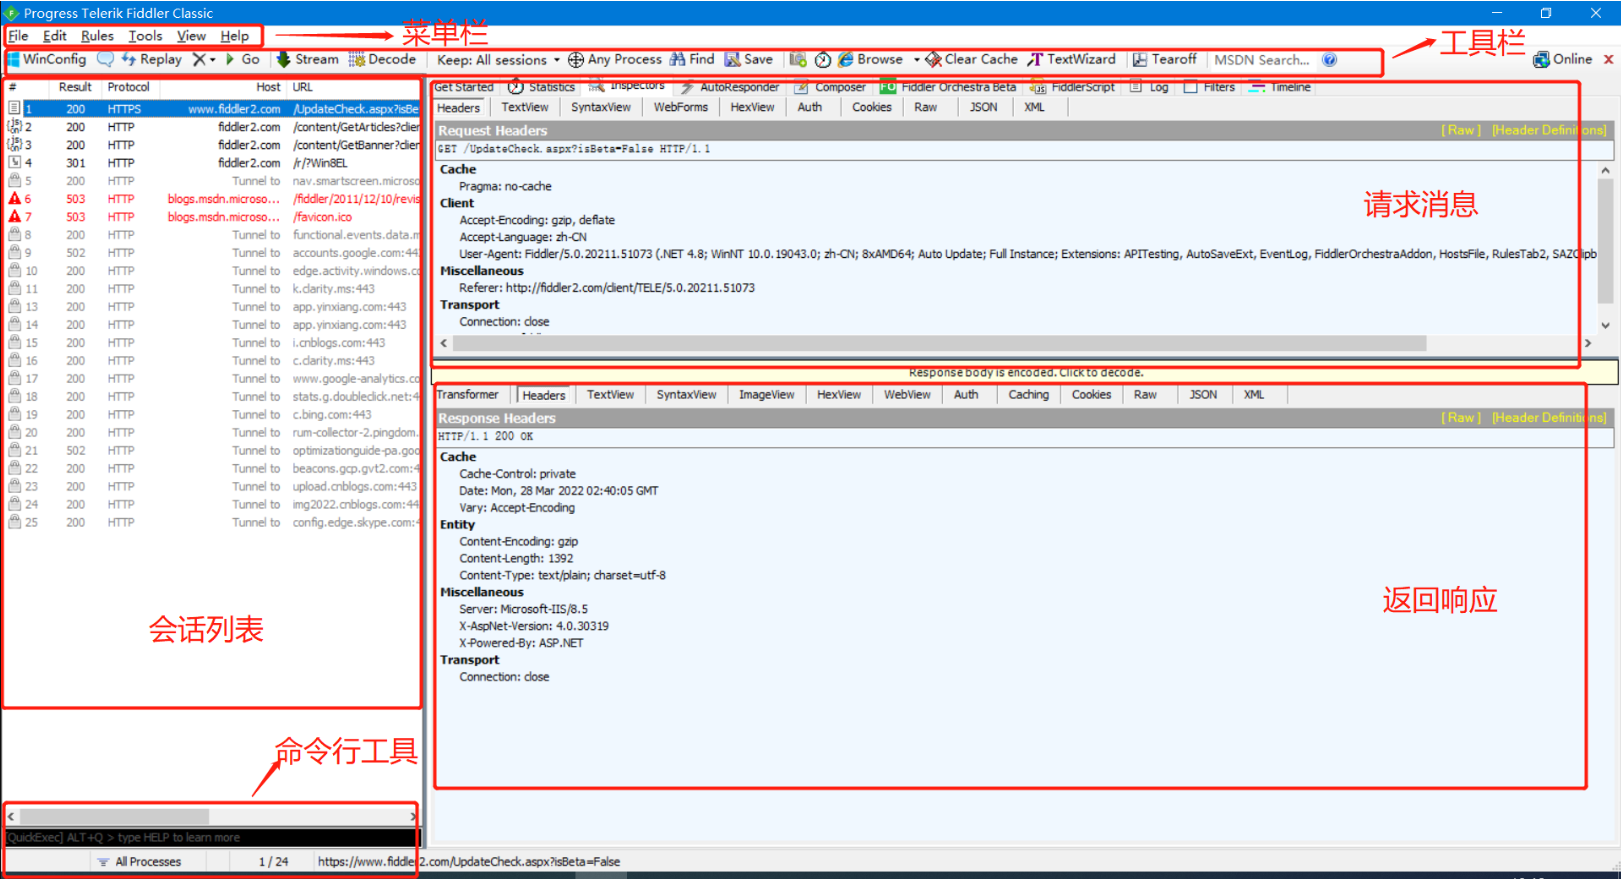The image size is (1621, 879).
Task: Click the Online status indicator
Action: point(1563,60)
